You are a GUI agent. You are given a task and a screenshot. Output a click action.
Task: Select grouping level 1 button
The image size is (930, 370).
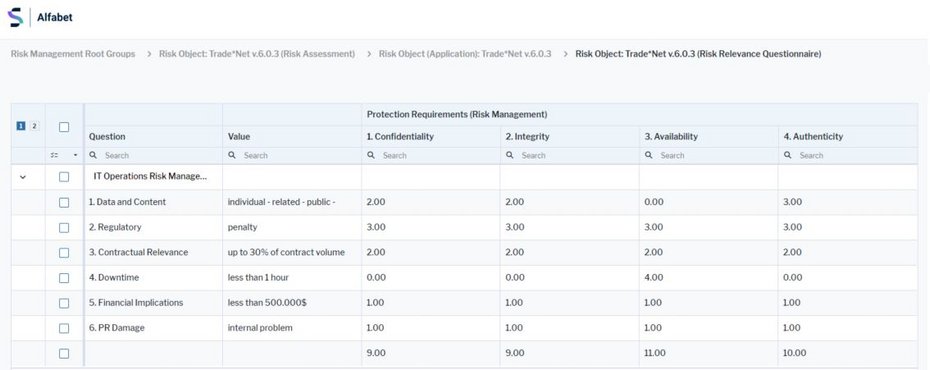point(21,126)
